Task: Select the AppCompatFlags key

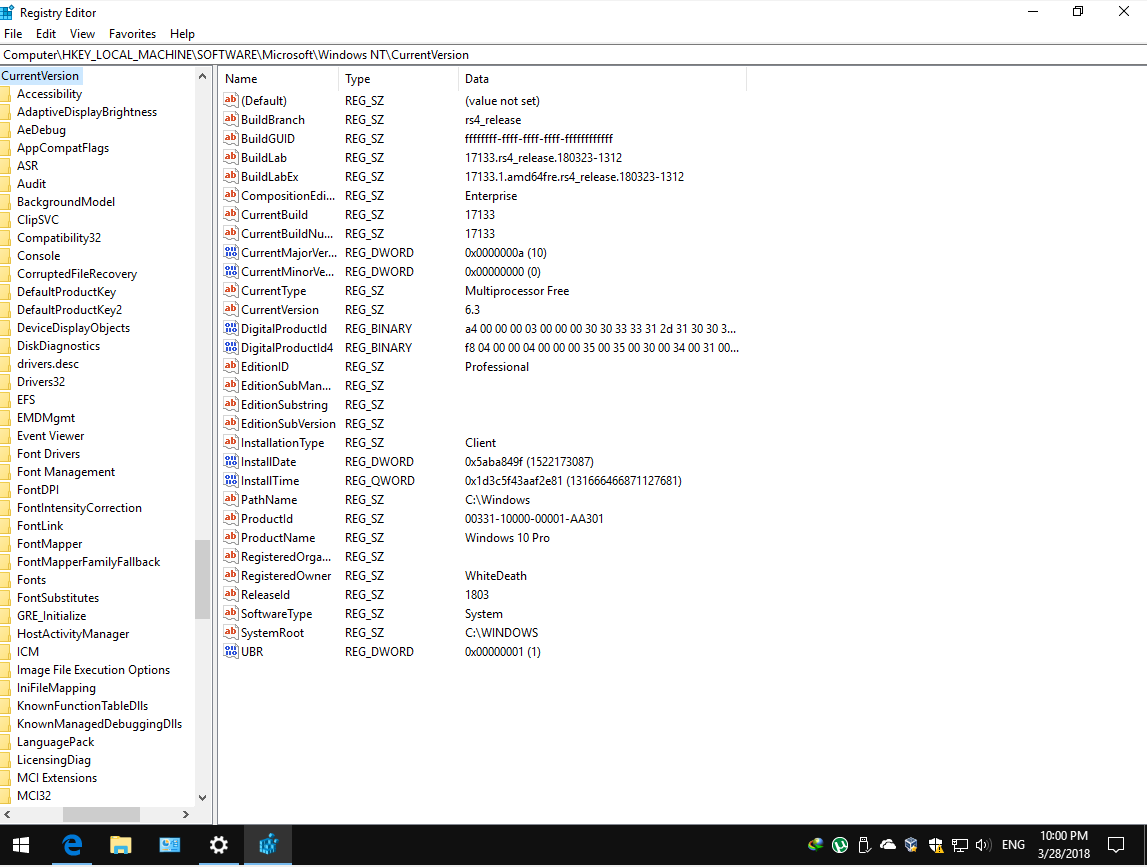Action: [x=63, y=148]
